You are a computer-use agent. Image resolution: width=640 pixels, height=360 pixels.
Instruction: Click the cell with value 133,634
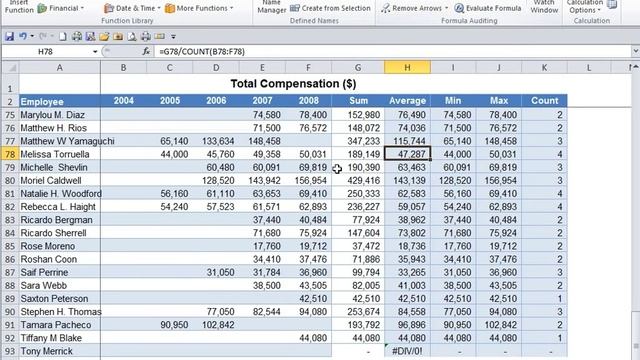coord(216,141)
